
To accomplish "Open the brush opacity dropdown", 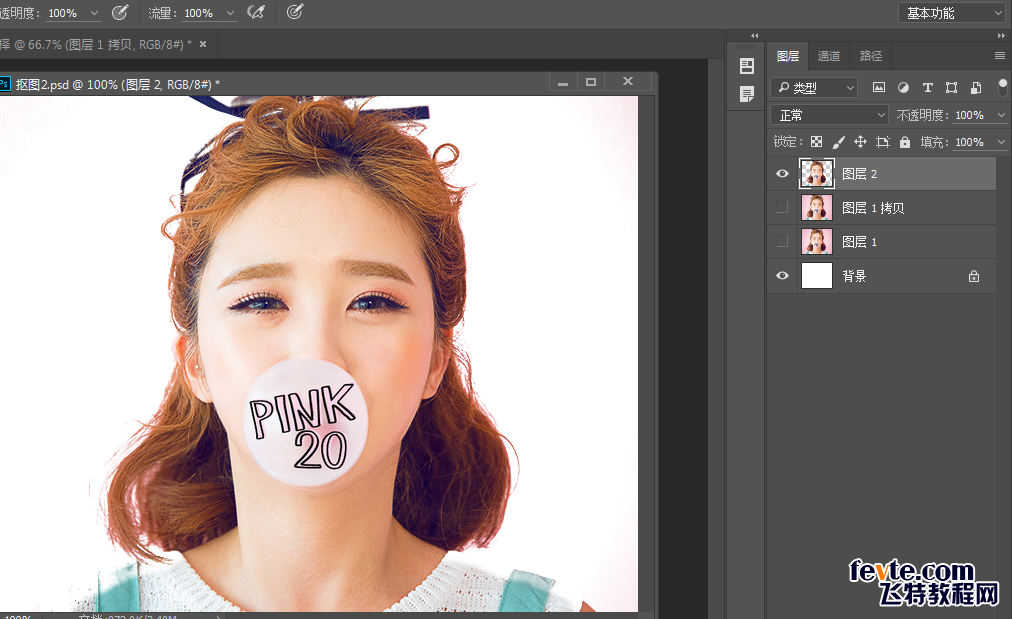I will pyautogui.click(x=94, y=13).
